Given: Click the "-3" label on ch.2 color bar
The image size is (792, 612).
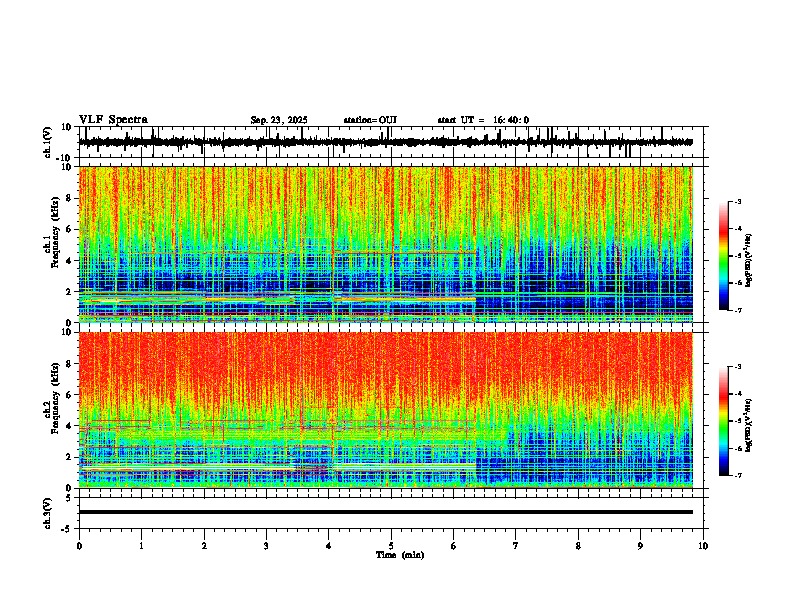Looking at the screenshot, I should (738, 367).
